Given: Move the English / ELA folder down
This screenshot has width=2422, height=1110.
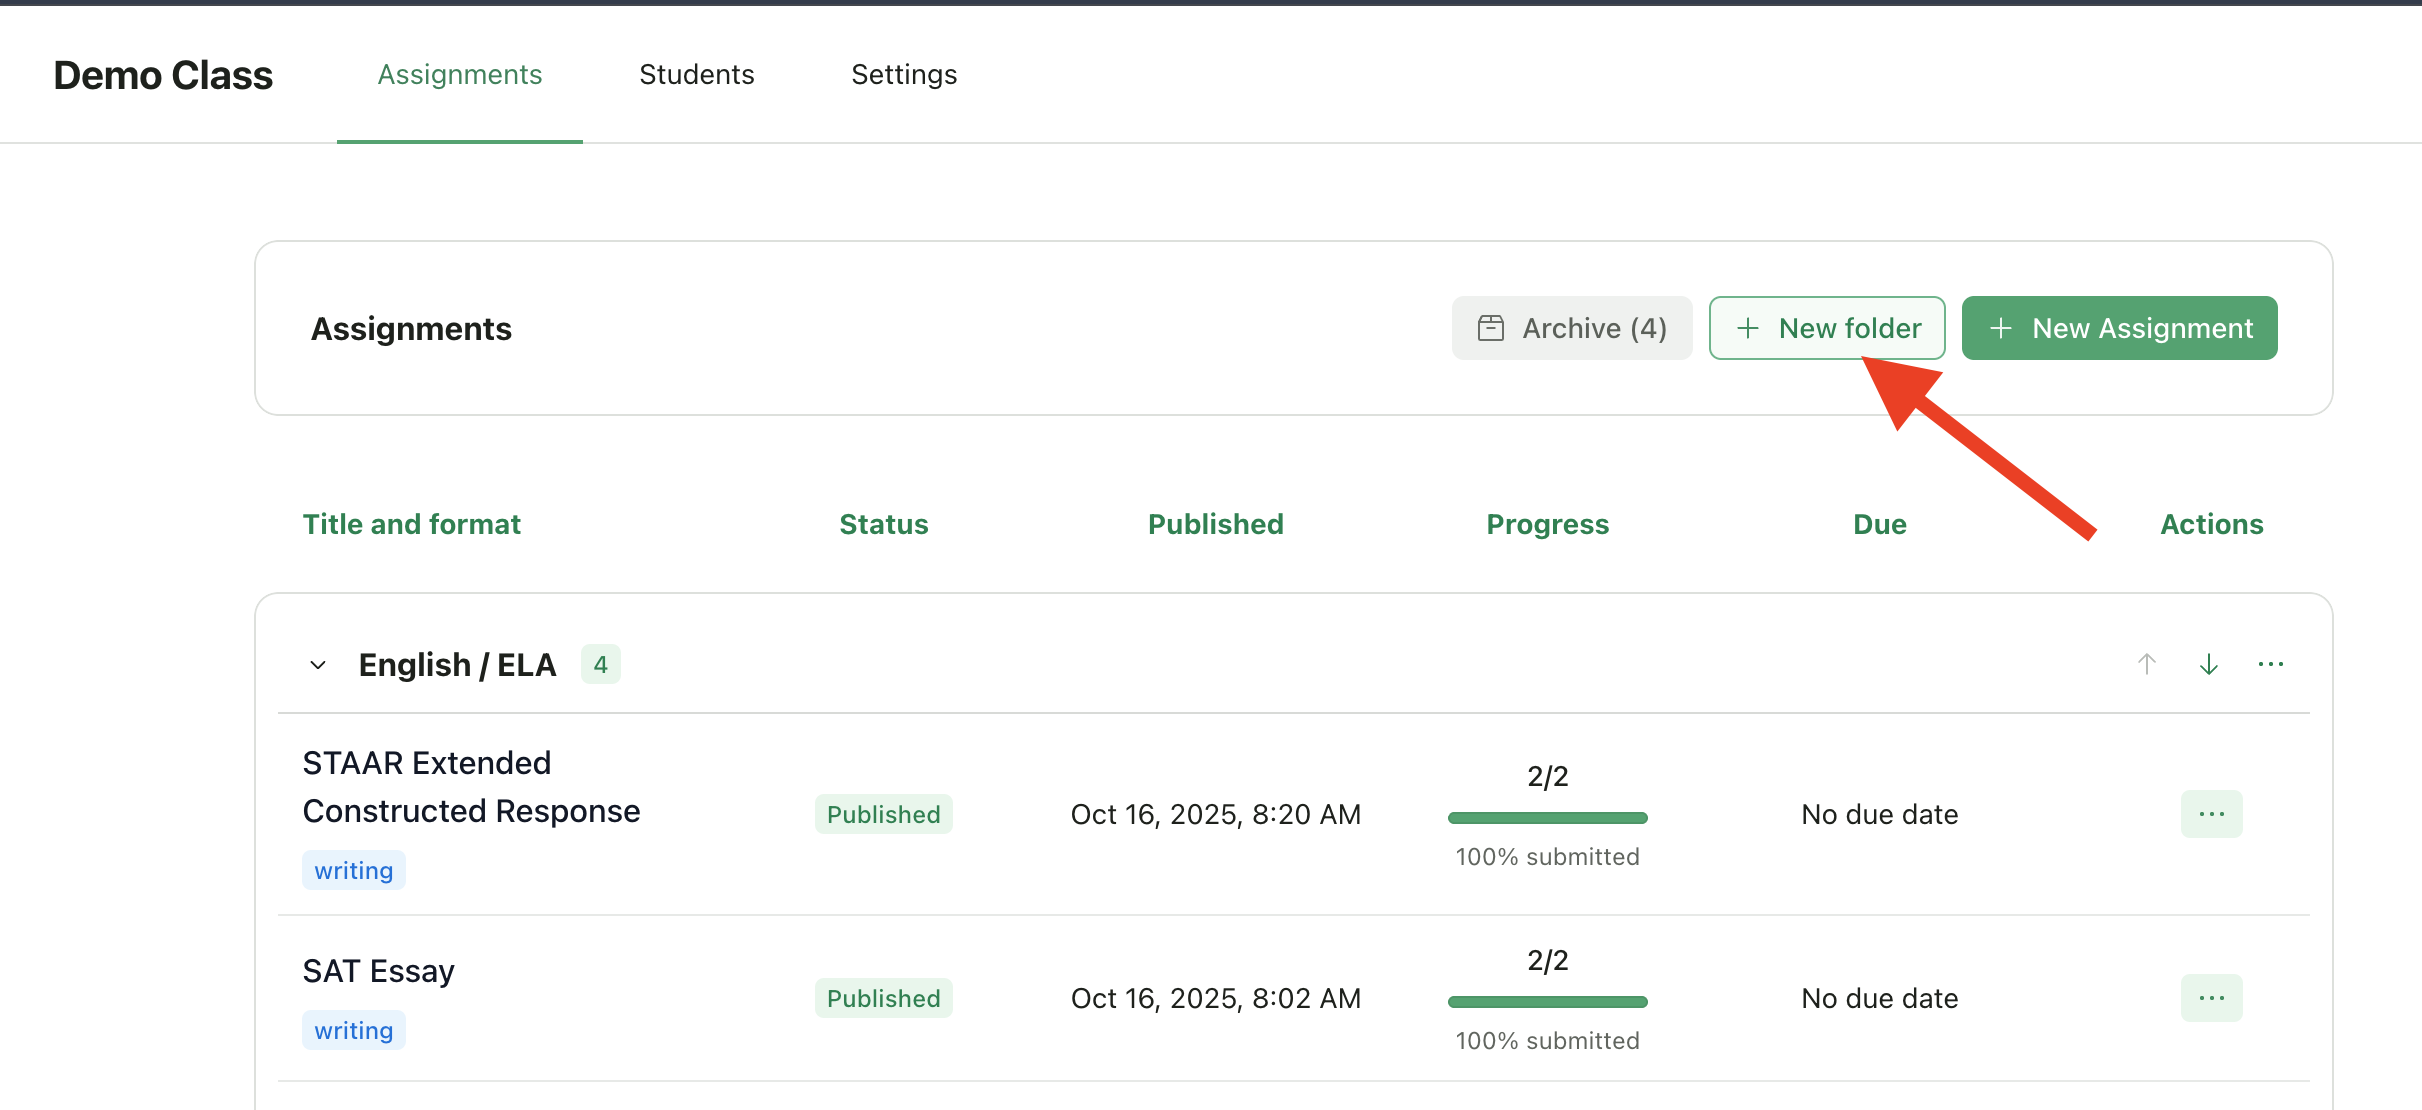Looking at the screenshot, I should coord(2209,663).
